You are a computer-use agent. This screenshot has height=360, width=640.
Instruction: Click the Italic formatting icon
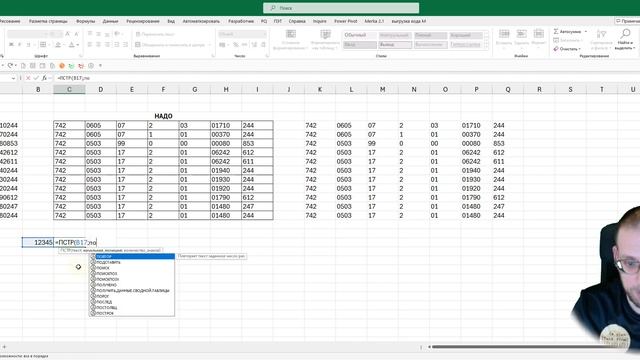click(20, 44)
